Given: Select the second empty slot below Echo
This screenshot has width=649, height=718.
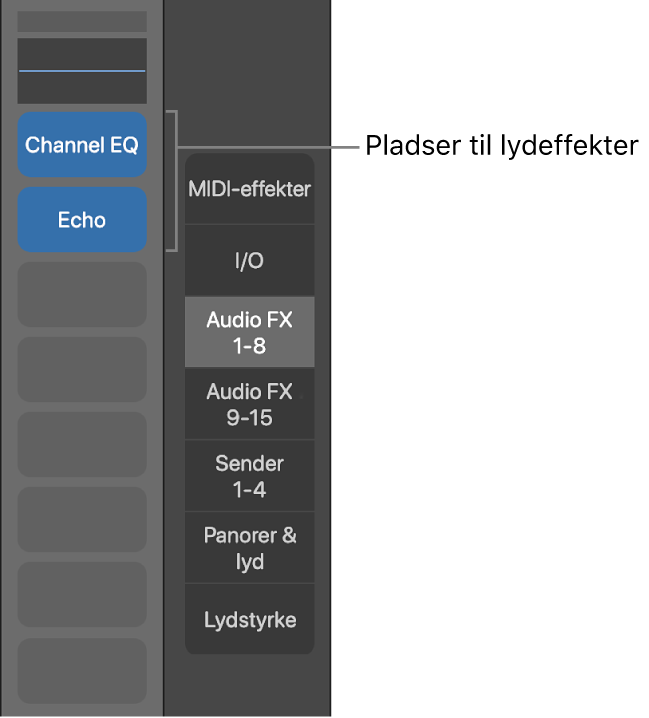Looking at the screenshot, I should pyautogui.click(x=82, y=370).
